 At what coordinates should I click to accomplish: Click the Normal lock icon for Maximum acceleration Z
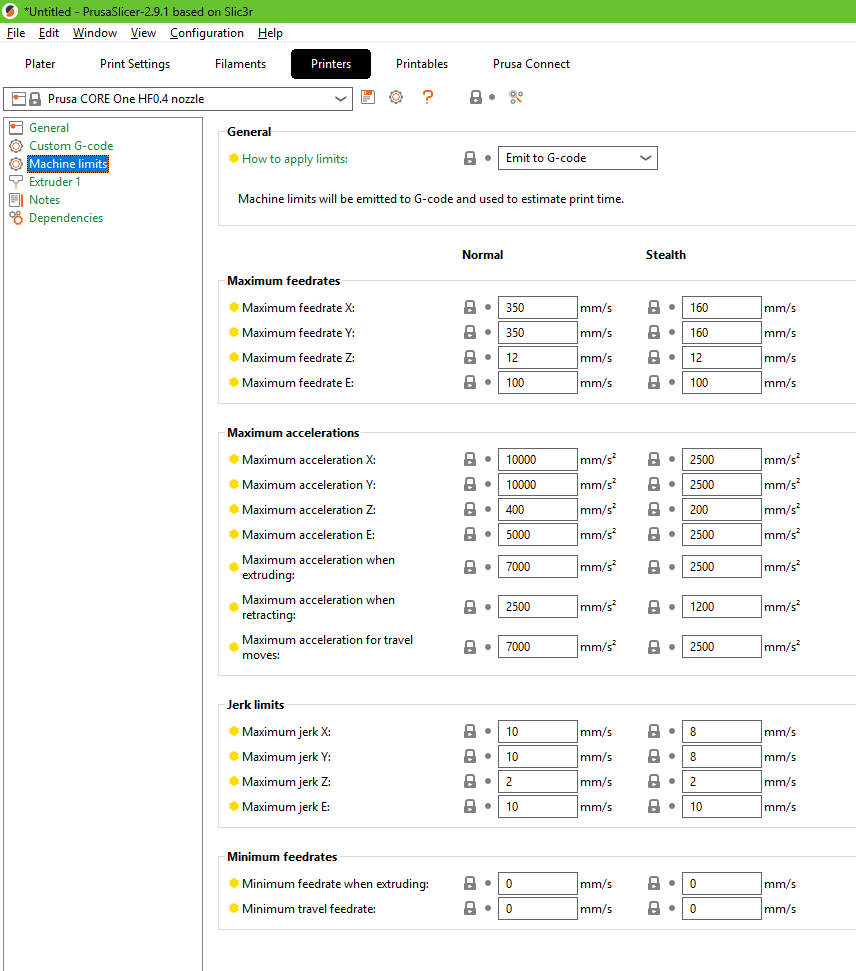pos(470,510)
